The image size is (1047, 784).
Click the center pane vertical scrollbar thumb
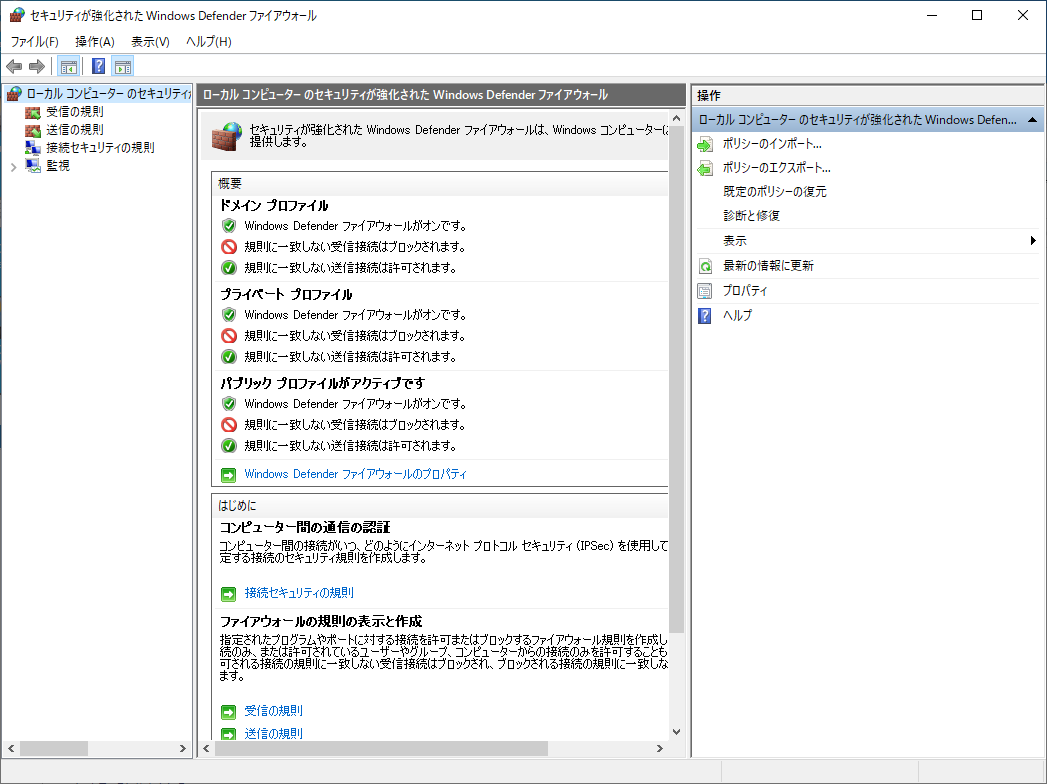[x=676, y=379]
